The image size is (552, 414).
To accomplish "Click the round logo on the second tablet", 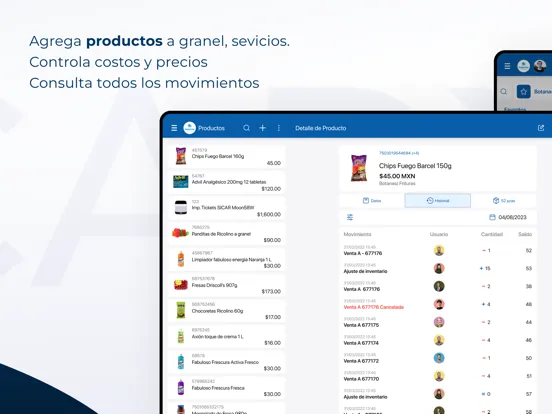I will [x=523, y=66].
